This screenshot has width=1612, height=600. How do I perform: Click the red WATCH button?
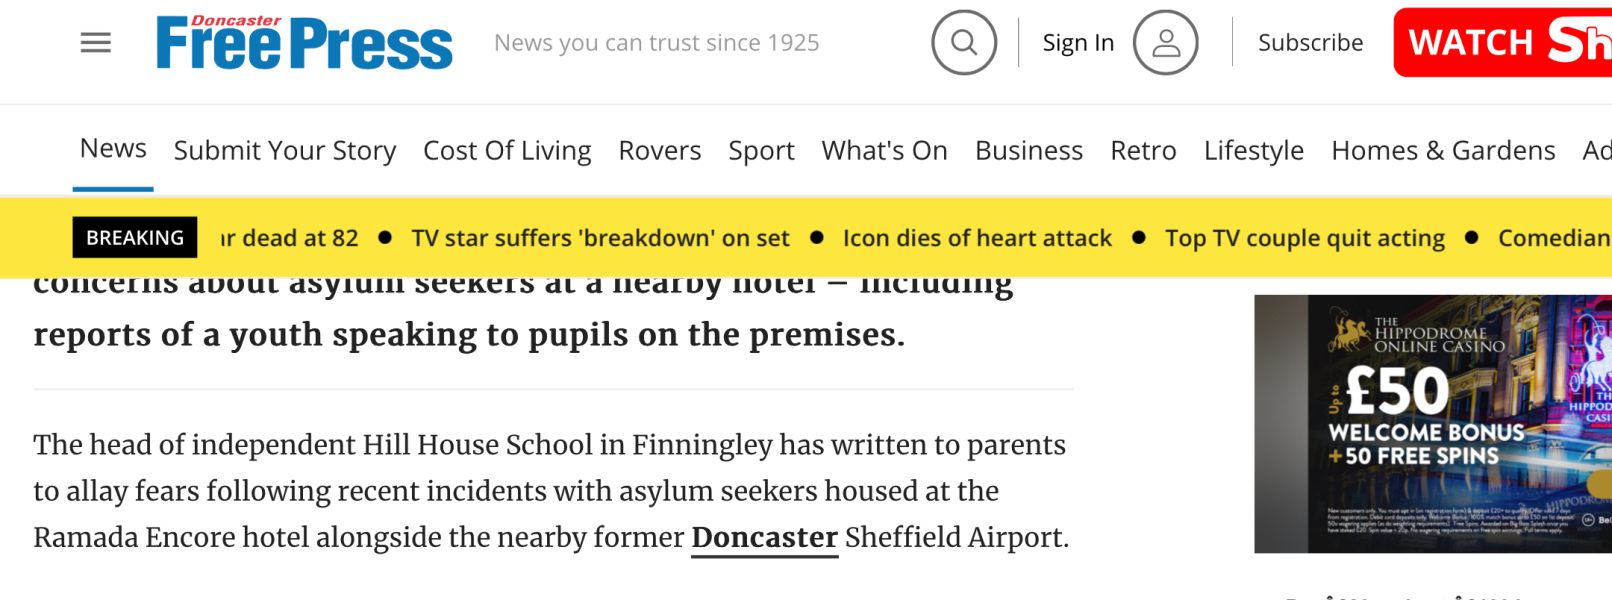(x=1502, y=43)
